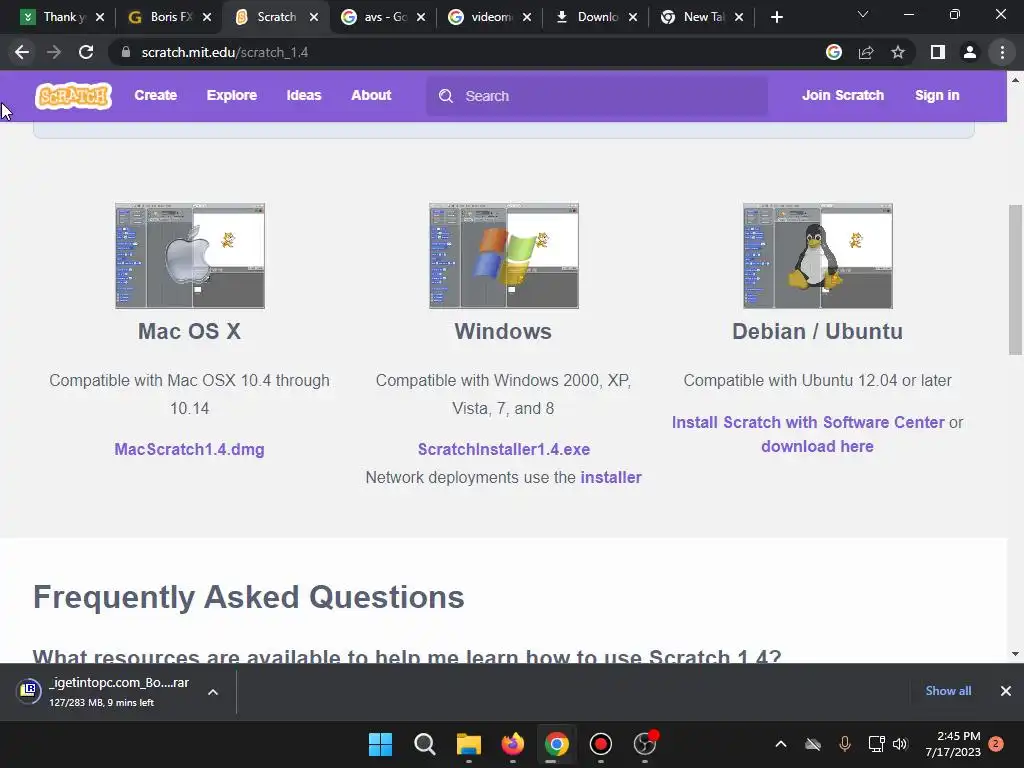Click the Debian / Ubuntu penguin thumbnail

coord(818,255)
